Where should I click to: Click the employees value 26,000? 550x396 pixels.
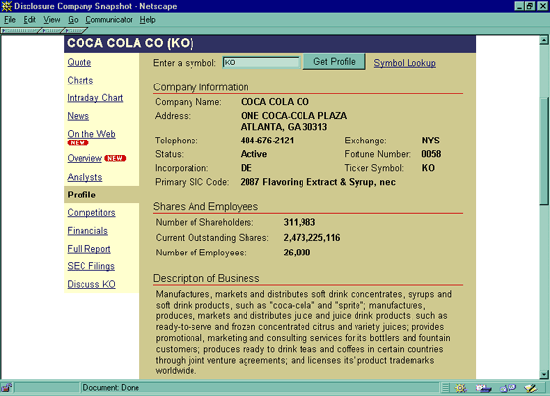[297, 253]
